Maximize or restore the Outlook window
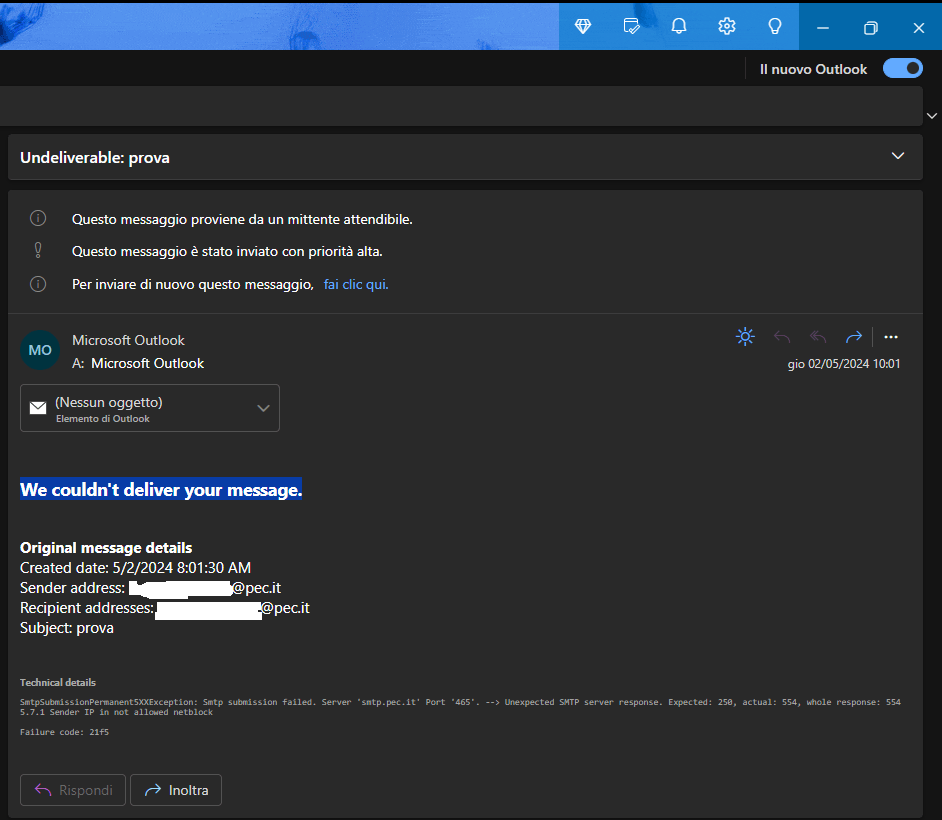 871,28
